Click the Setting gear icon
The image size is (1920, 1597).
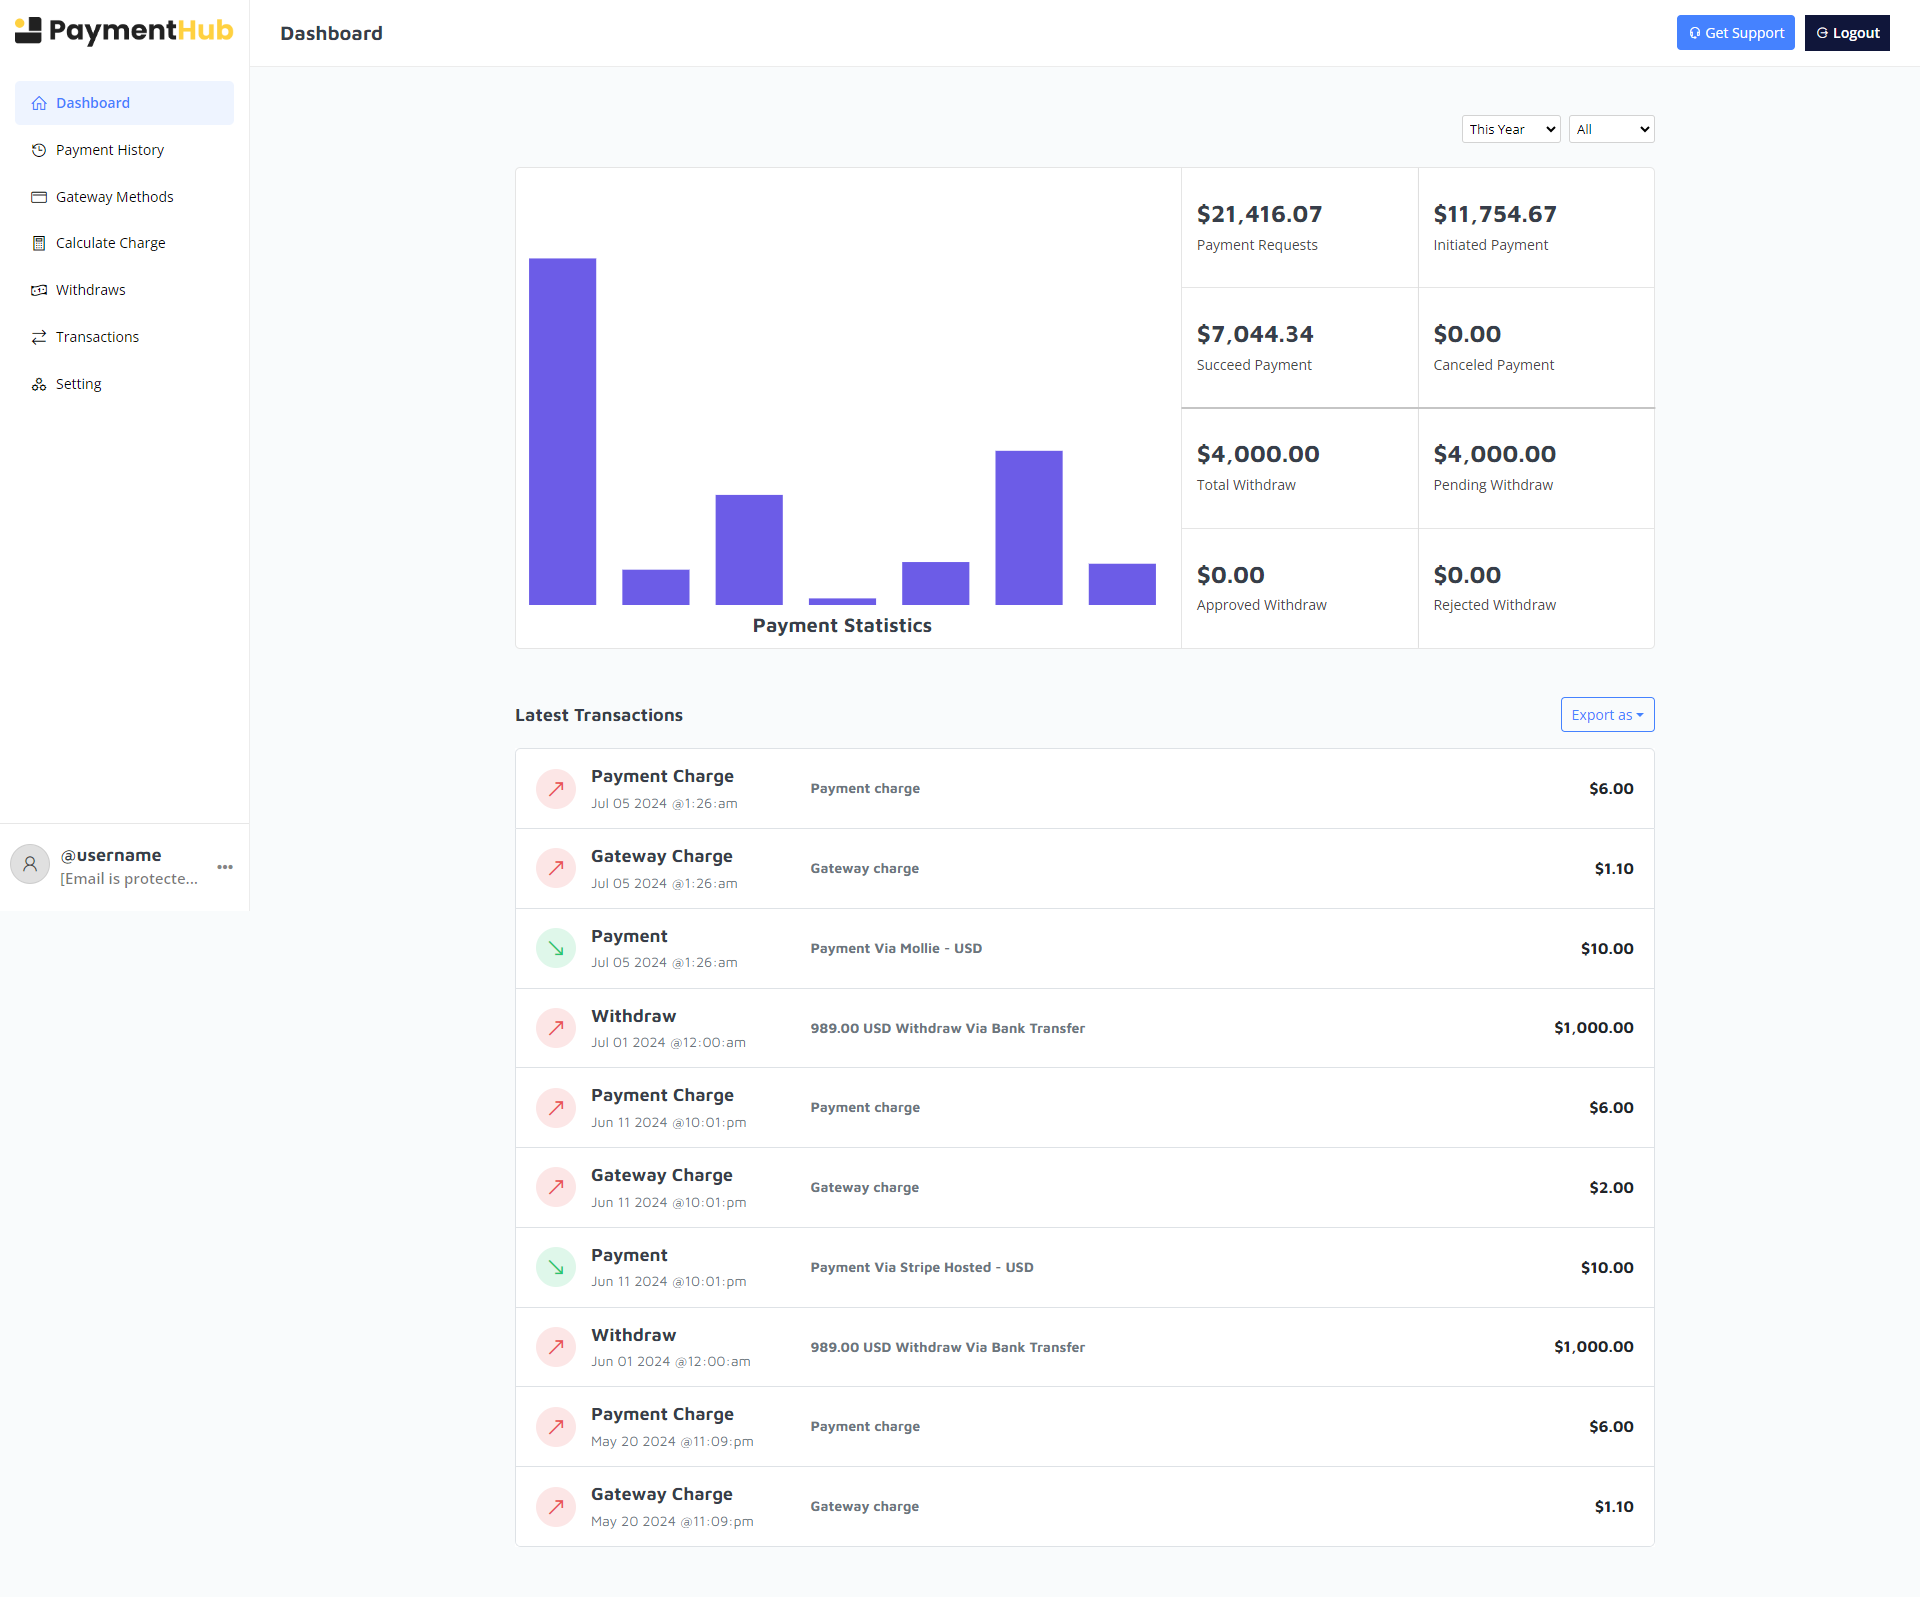(x=39, y=384)
